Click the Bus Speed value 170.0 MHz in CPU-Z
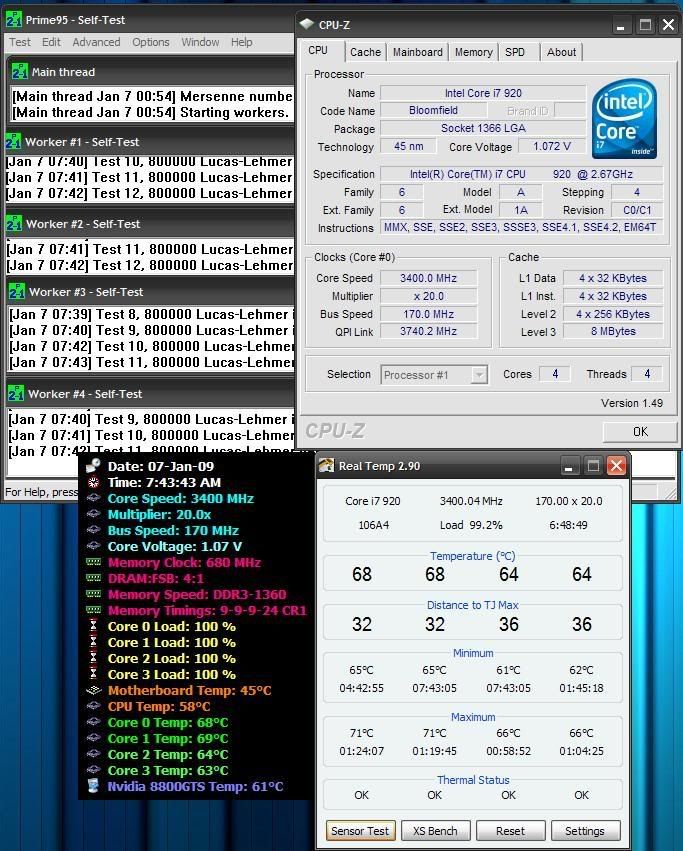 [x=428, y=314]
